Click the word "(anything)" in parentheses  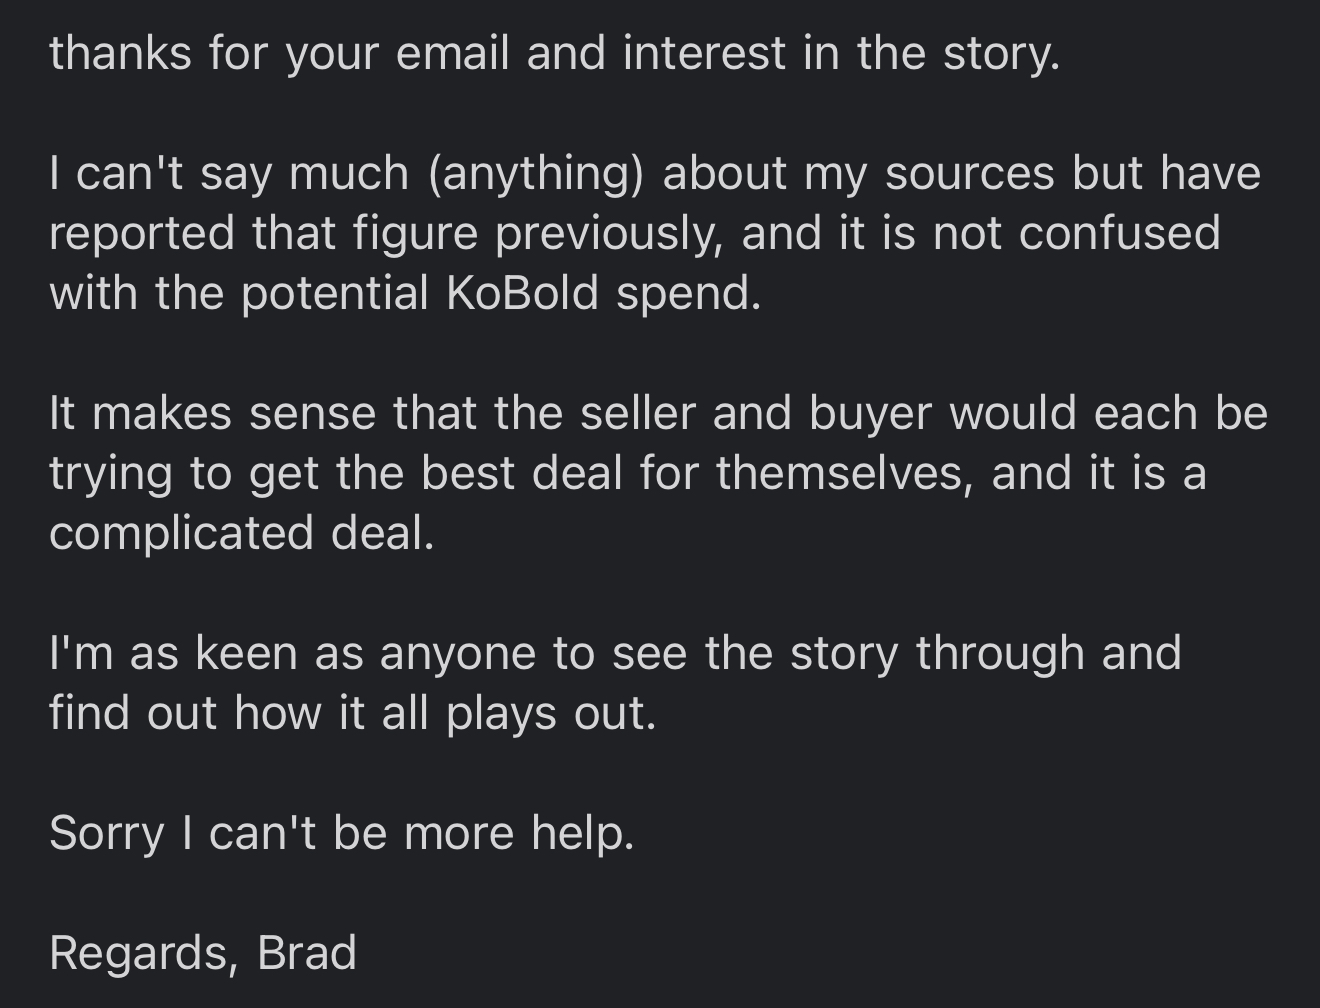click(535, 173)
